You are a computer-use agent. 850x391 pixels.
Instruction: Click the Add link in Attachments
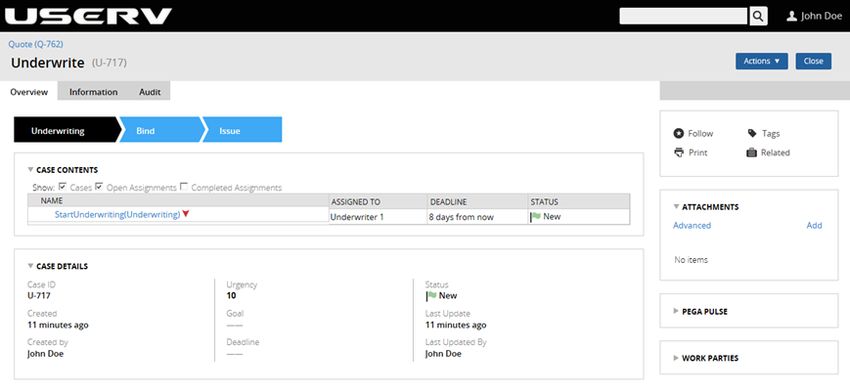coord(814,226)
